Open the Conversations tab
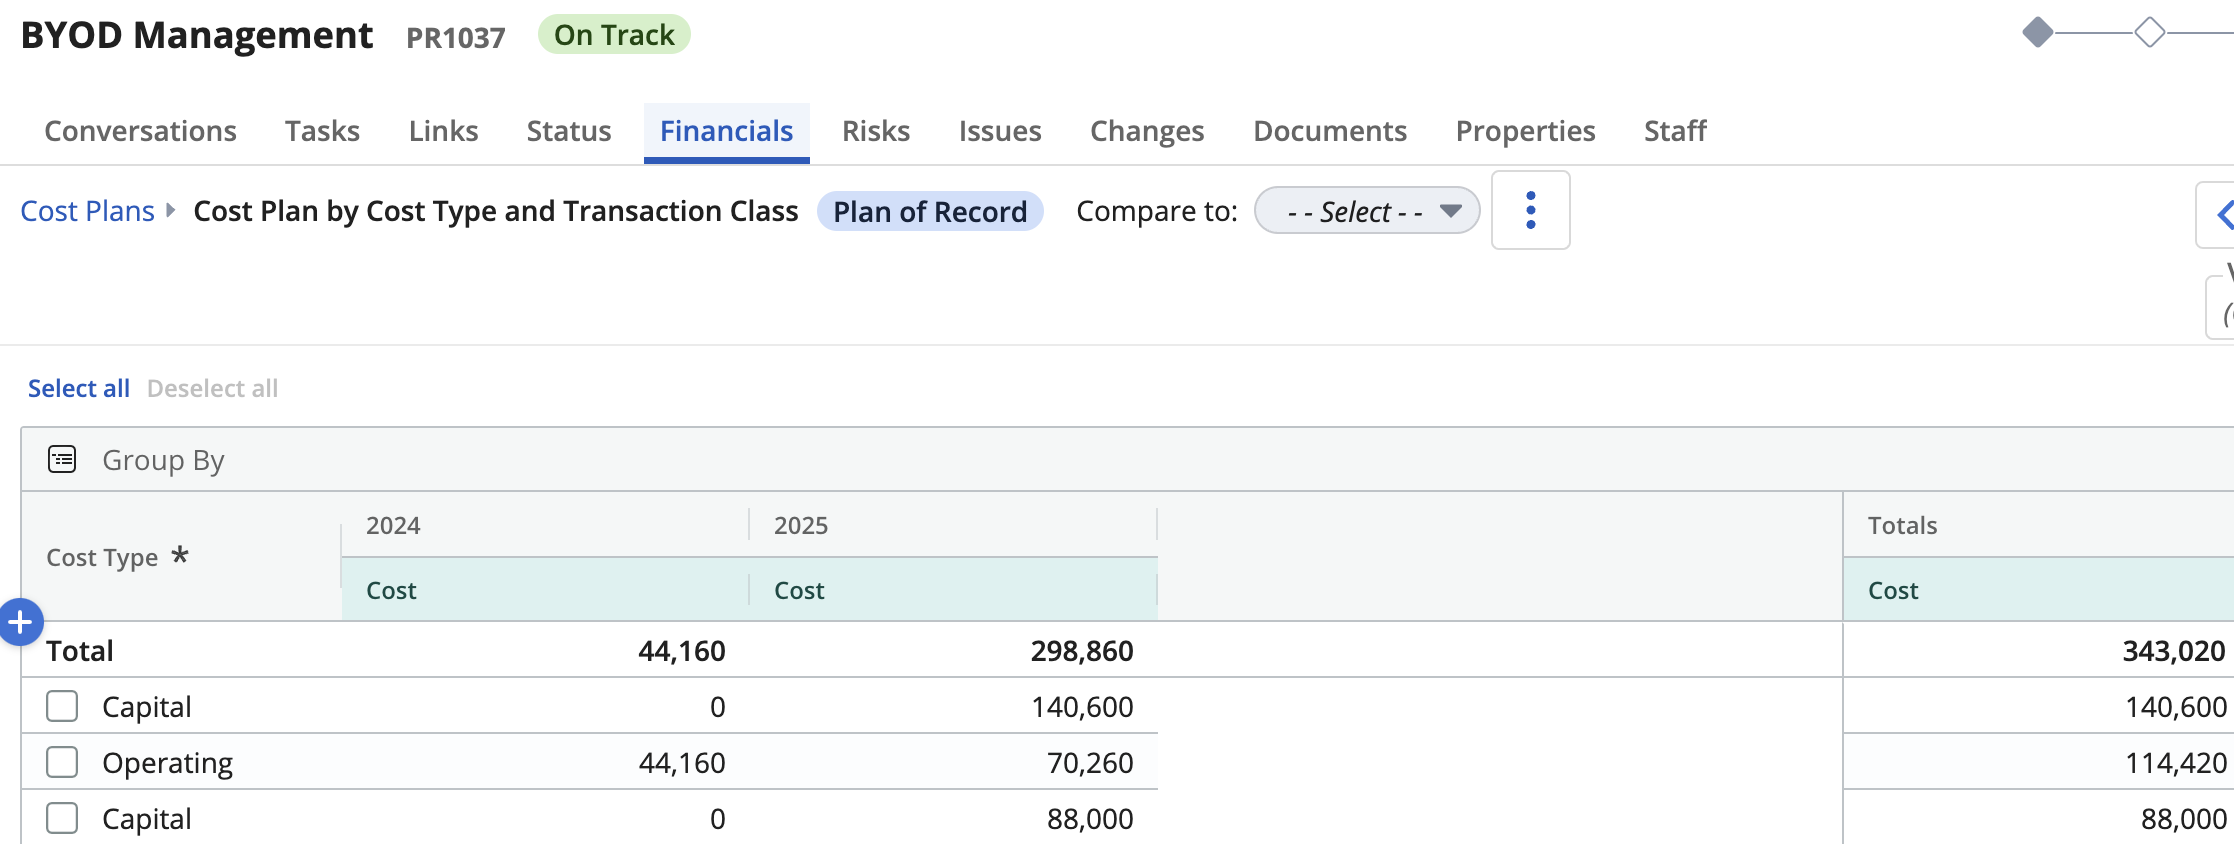The height and width of the screenshot is (844, 2234). tap(140, 131)
